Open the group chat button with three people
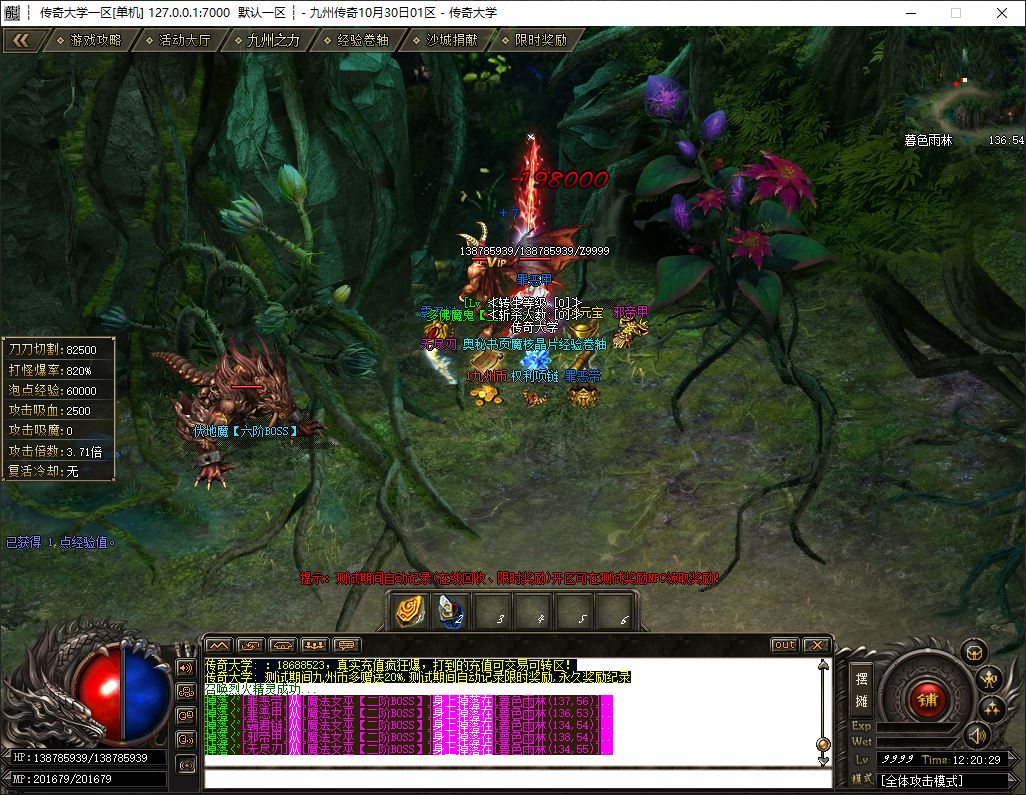 [315, 646]
